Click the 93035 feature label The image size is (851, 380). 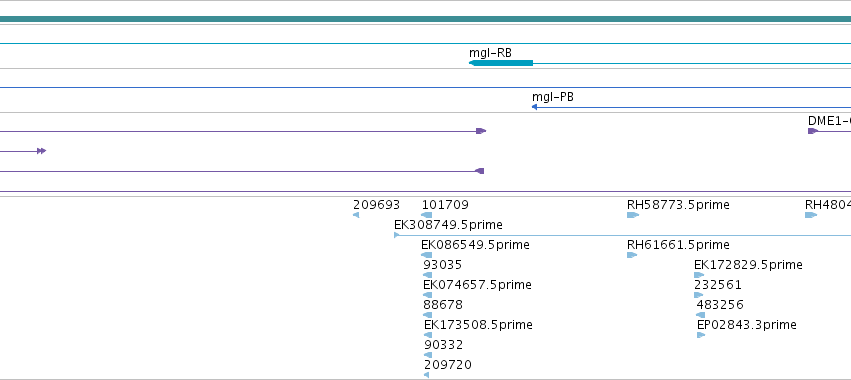(x=443, y=265)
